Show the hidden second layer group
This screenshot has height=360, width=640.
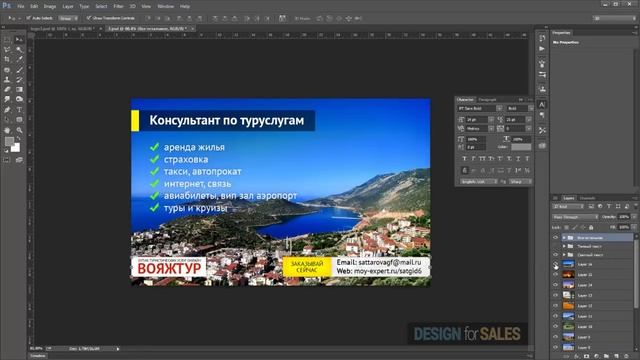point(556,246)
